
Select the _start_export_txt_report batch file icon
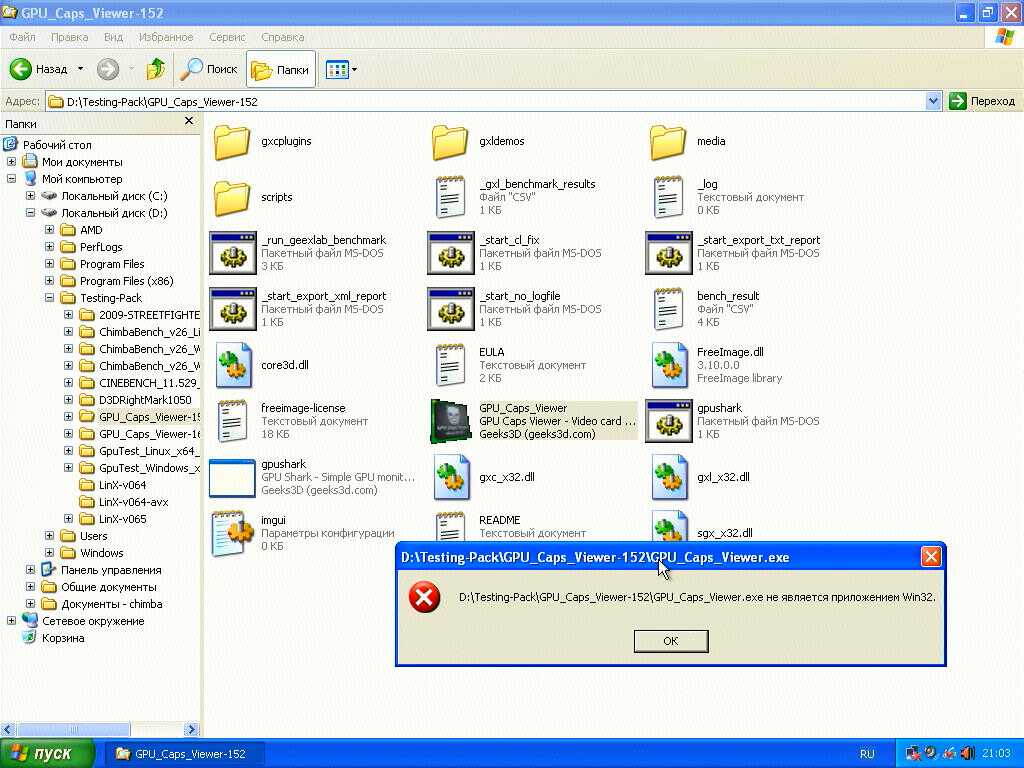(669, 253)
